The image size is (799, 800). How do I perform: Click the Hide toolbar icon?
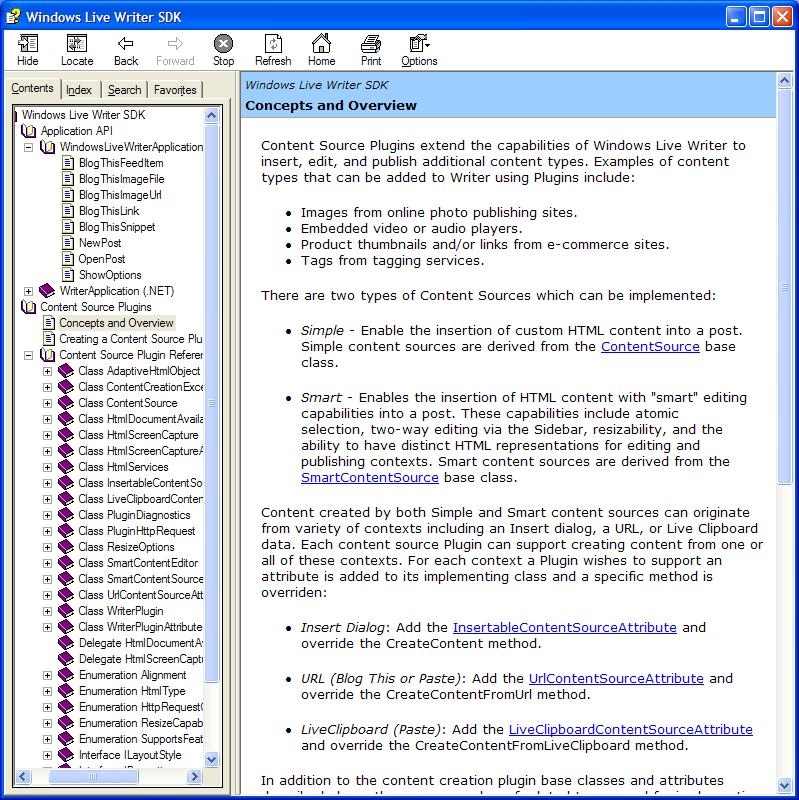click(28, 43)
